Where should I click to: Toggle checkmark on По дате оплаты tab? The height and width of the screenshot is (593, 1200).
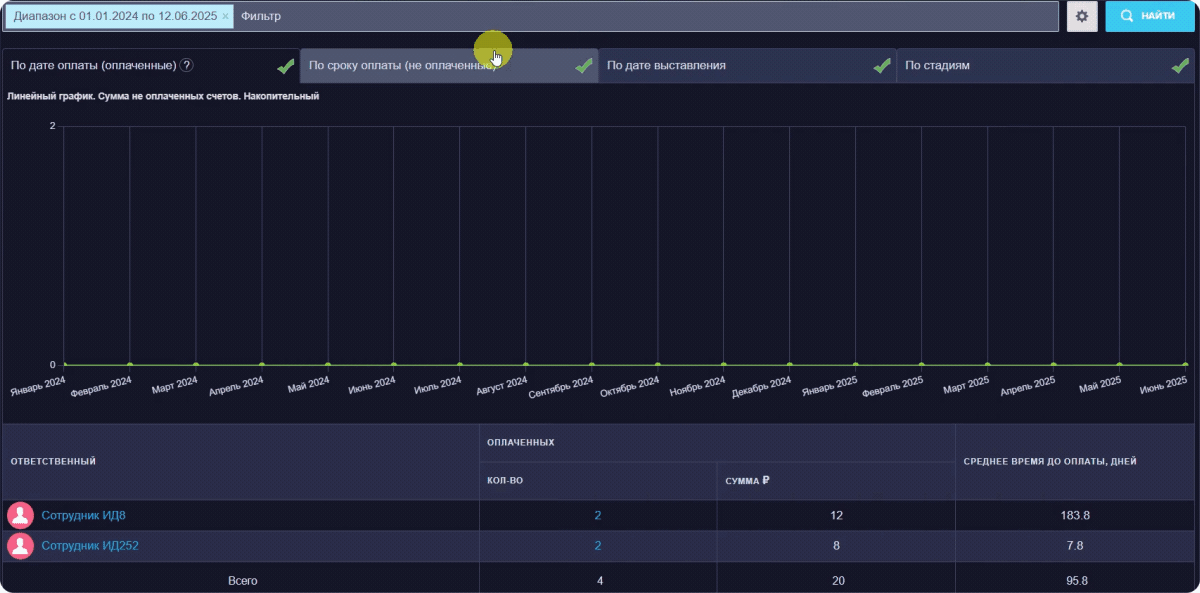coord(286,66)
